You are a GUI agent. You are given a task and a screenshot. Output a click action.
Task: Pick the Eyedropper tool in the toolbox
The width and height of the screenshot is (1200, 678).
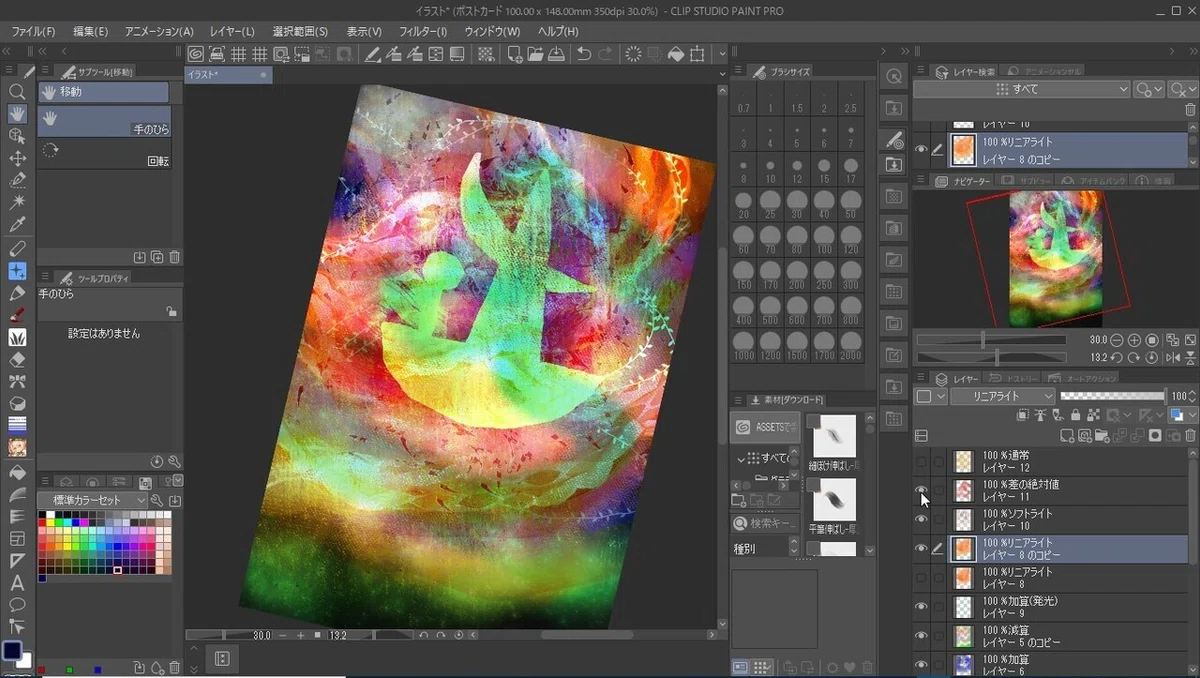[17, 225]
